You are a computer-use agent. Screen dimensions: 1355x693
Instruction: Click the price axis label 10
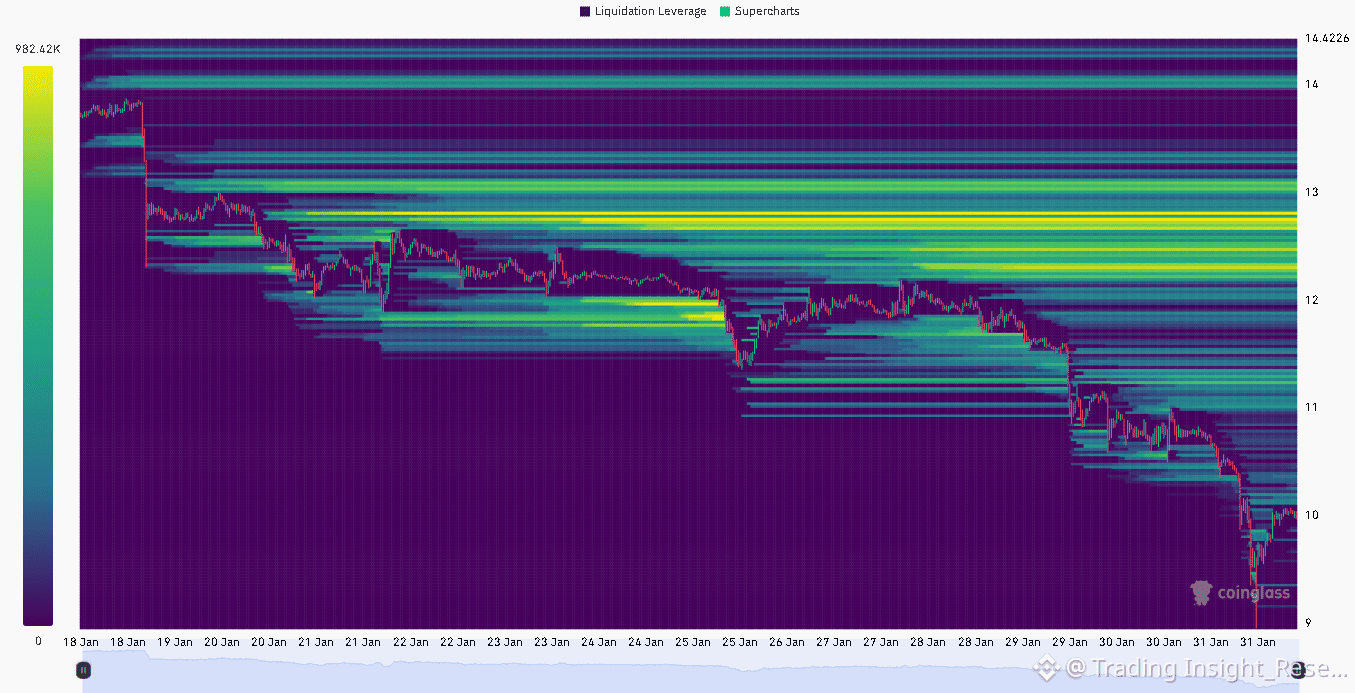(1310, 515)
